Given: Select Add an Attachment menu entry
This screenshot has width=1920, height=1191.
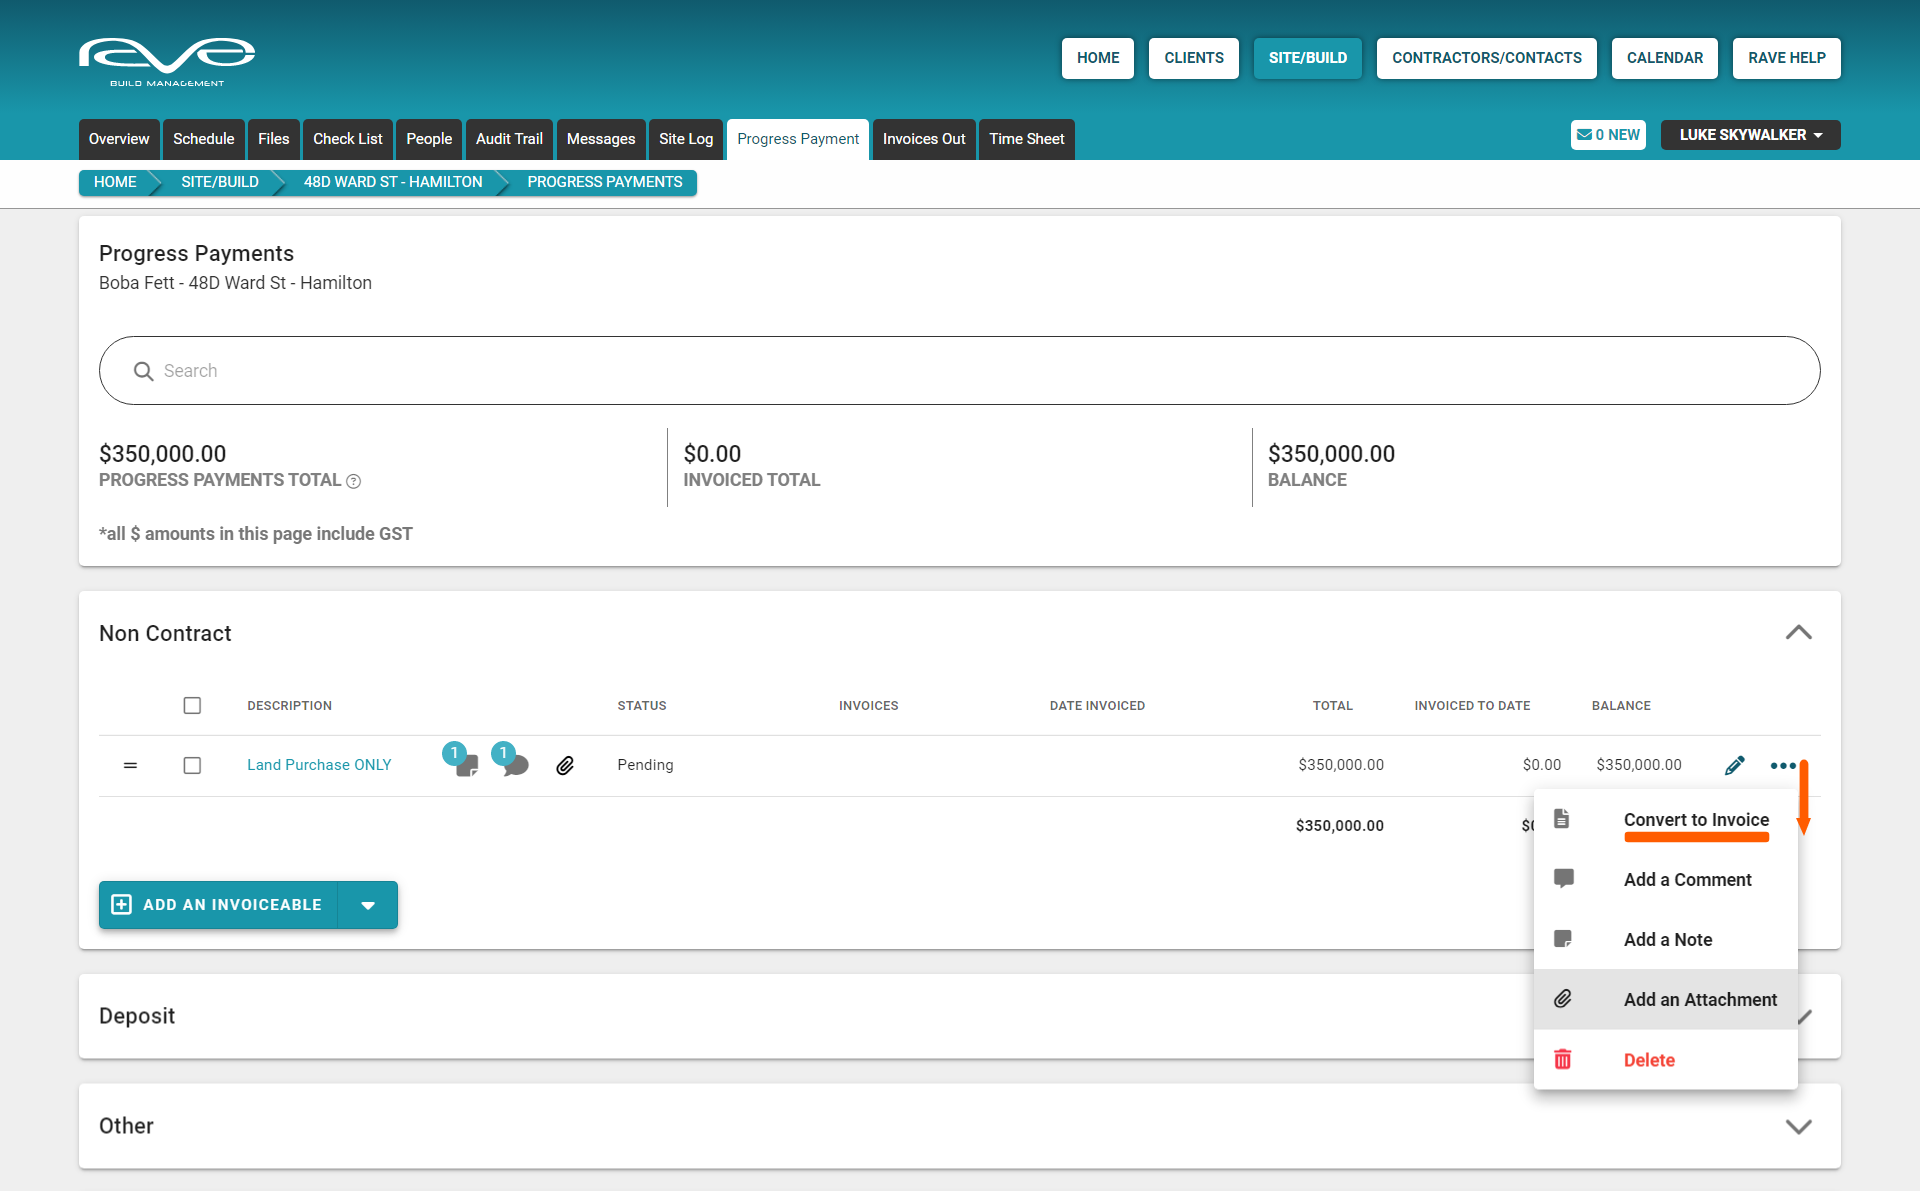Looking at the screenshot, I should [x=1699, y=999].
